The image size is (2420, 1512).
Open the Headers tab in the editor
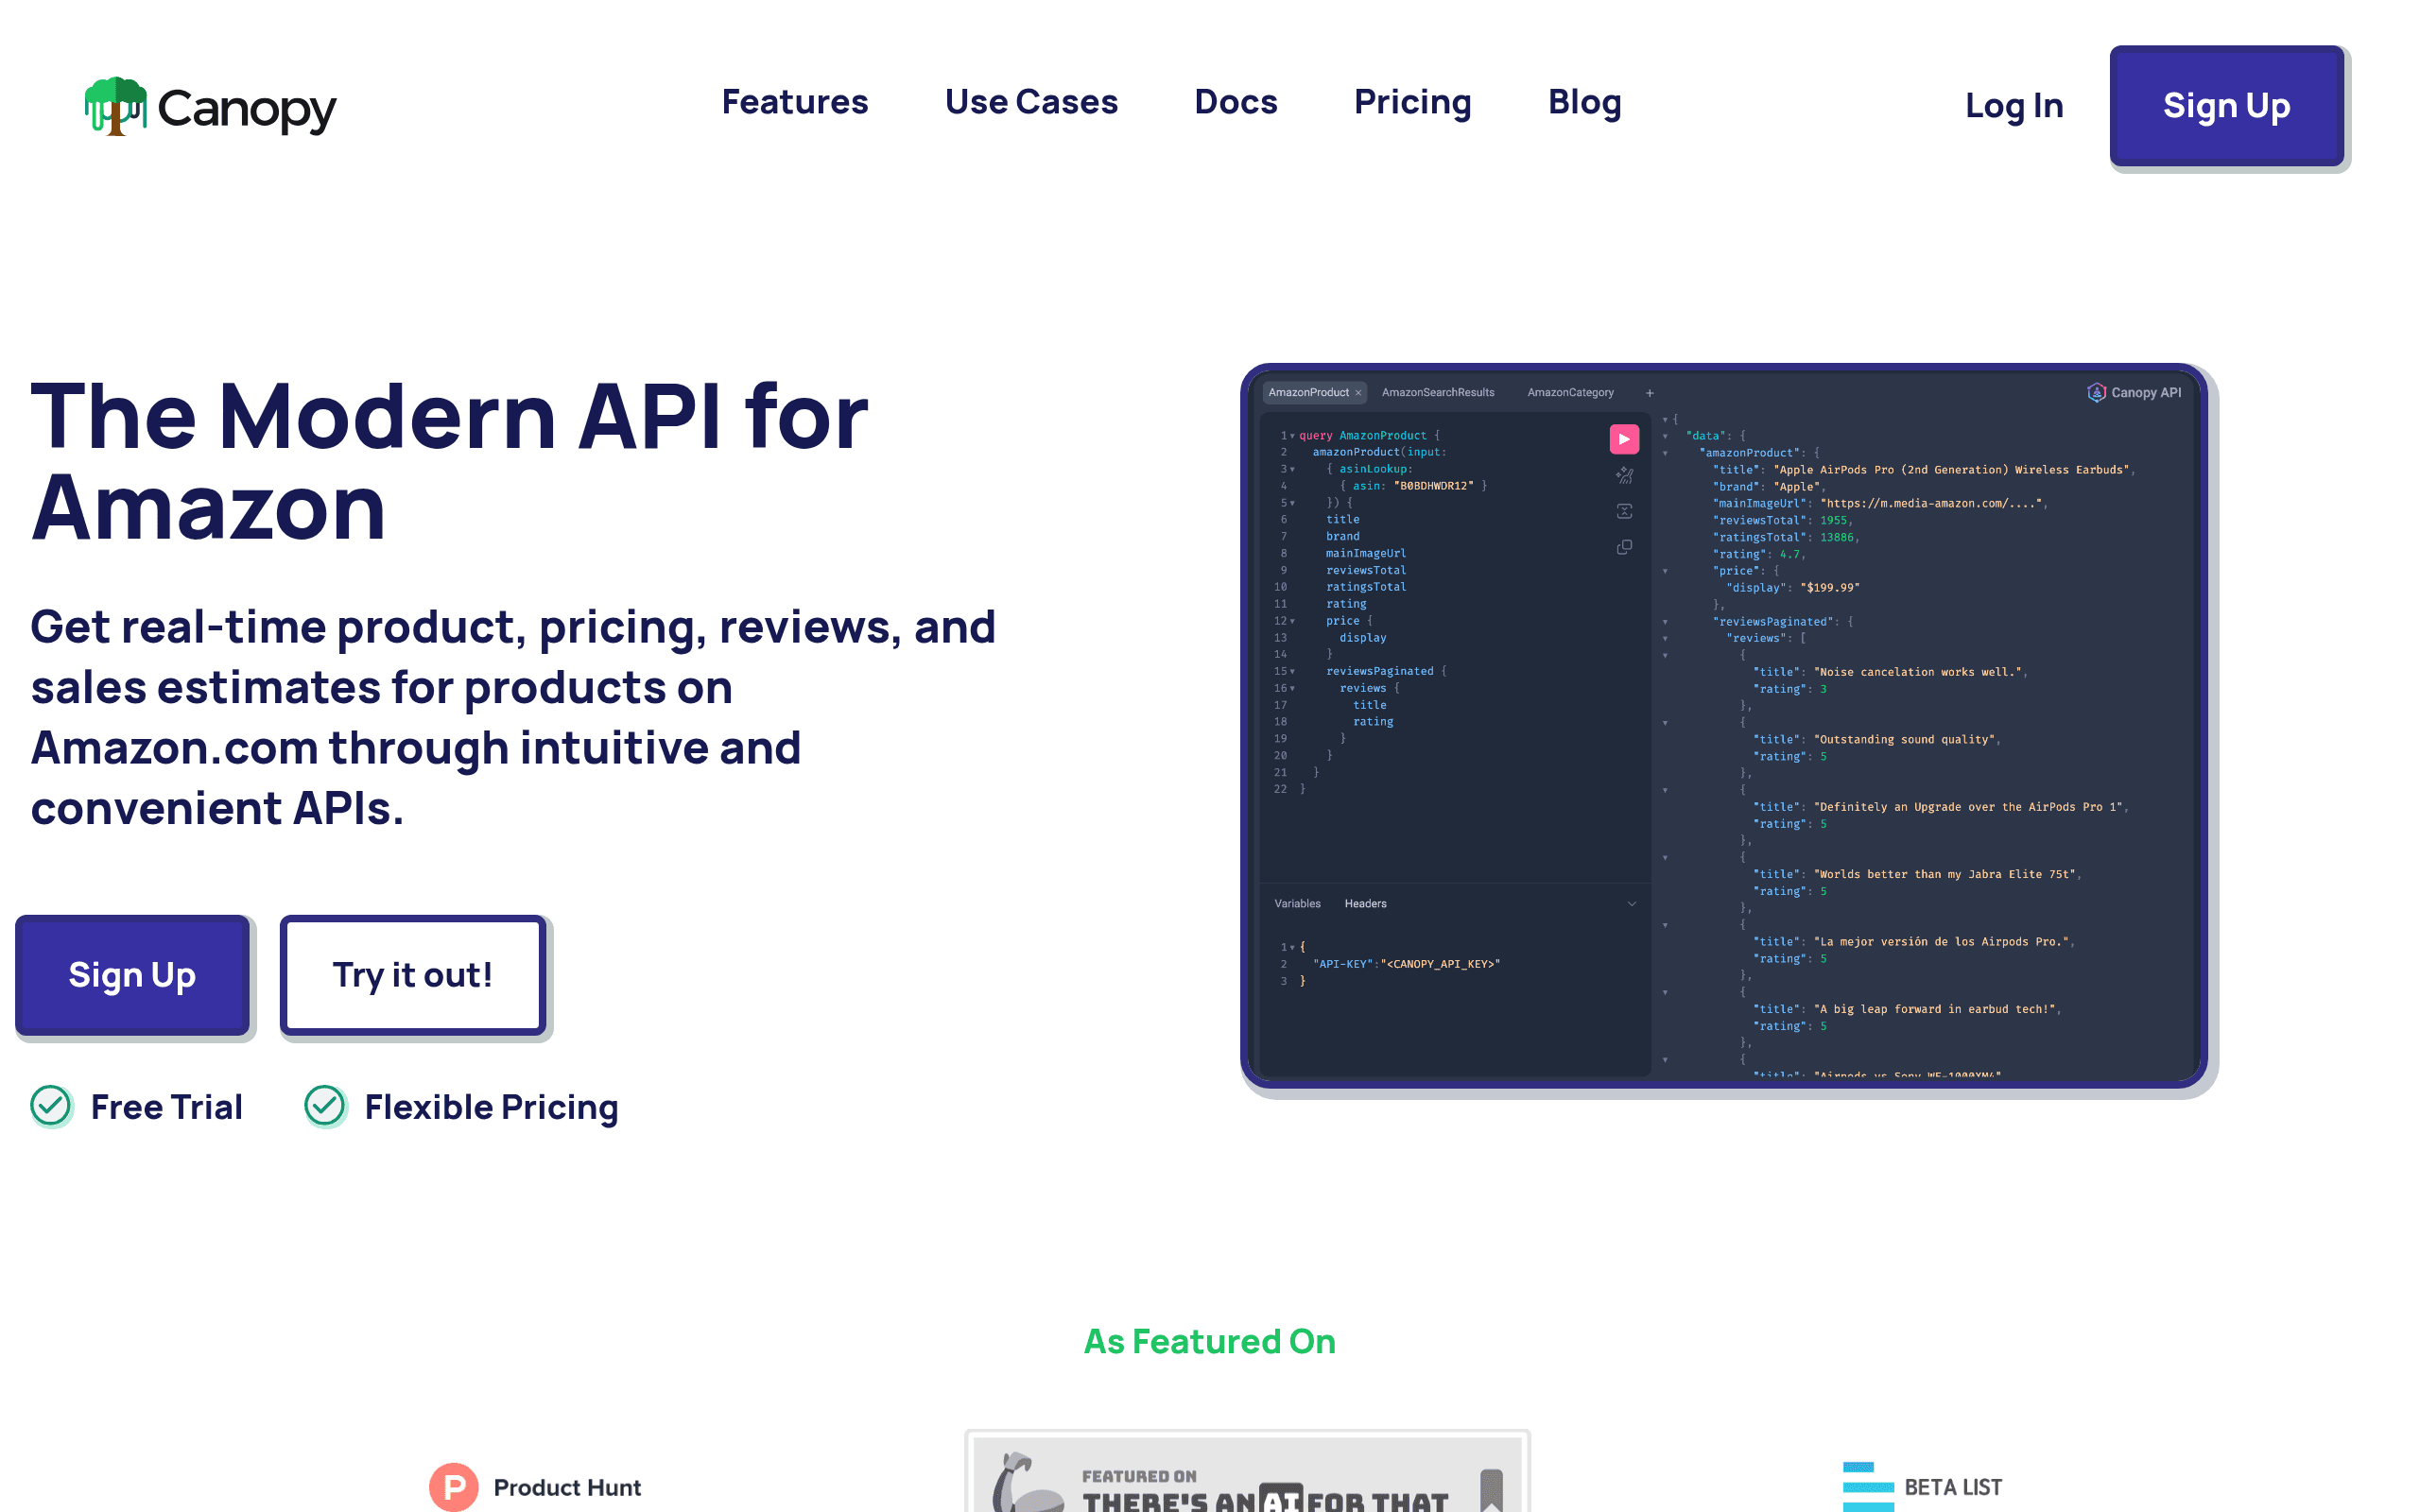coord(1365,904)
